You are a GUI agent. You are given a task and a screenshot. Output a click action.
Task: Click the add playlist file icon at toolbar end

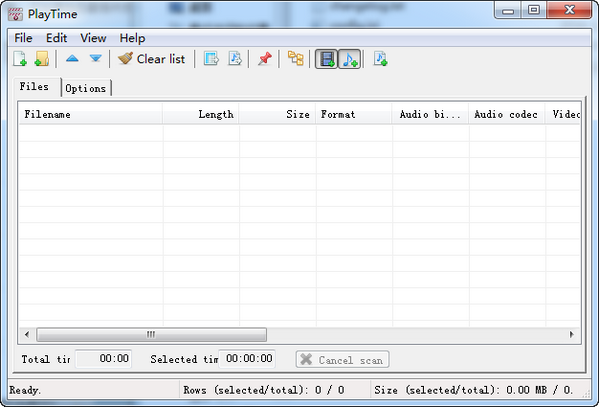[380, 59]
